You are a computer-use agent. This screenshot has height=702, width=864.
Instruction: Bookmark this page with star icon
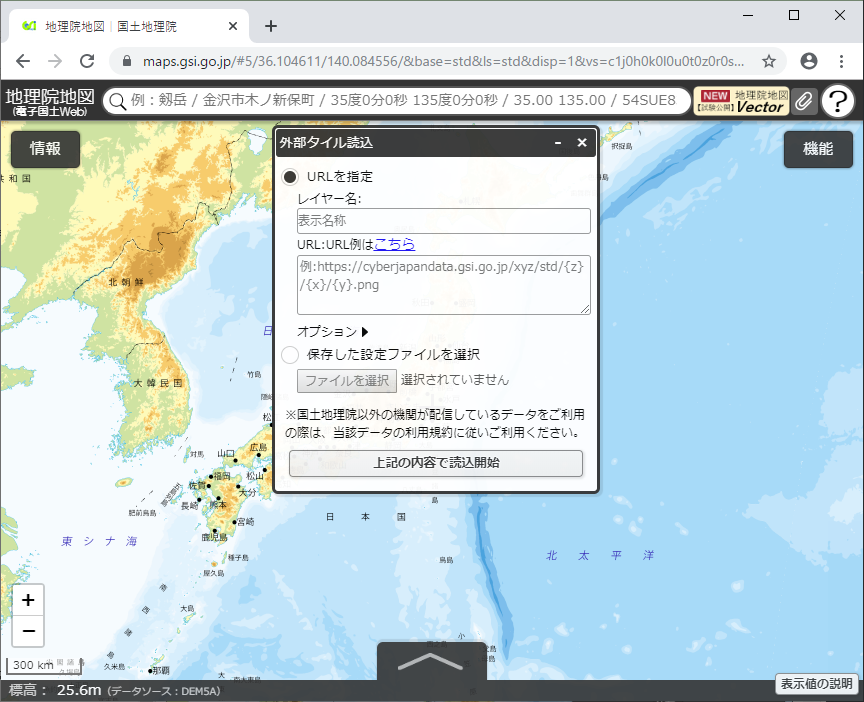769,61
